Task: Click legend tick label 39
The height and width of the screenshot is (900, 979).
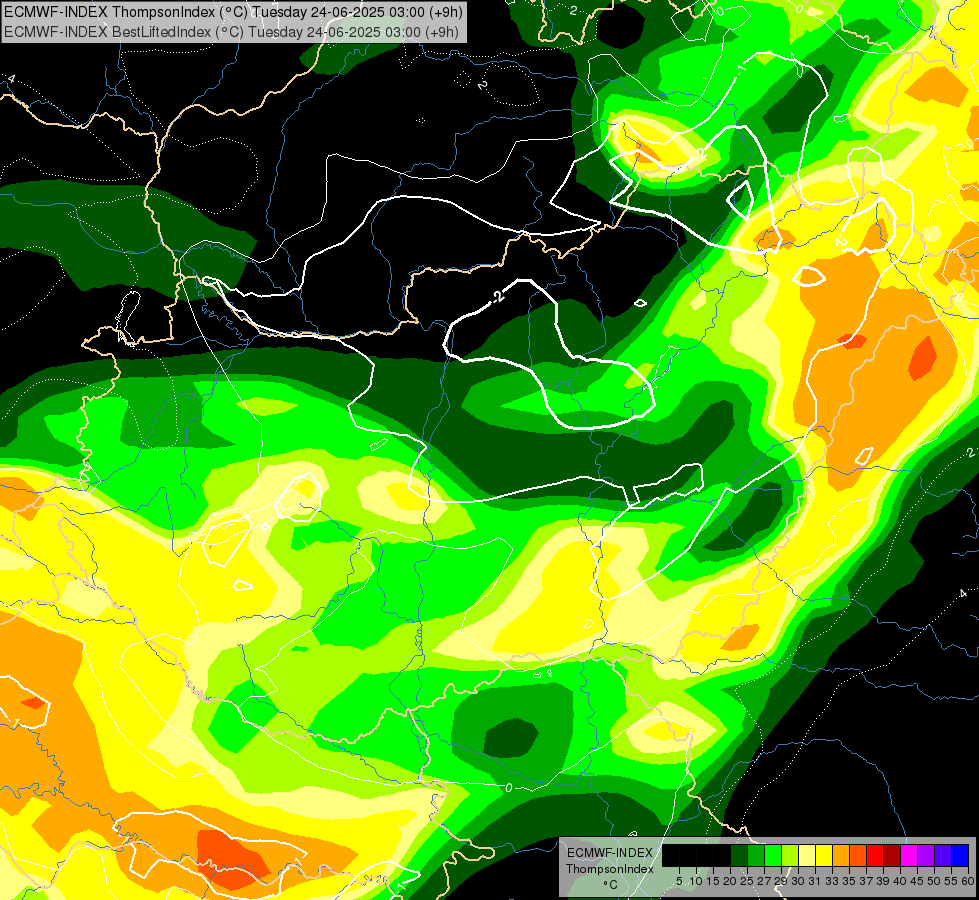Action: tap(883, 881)
